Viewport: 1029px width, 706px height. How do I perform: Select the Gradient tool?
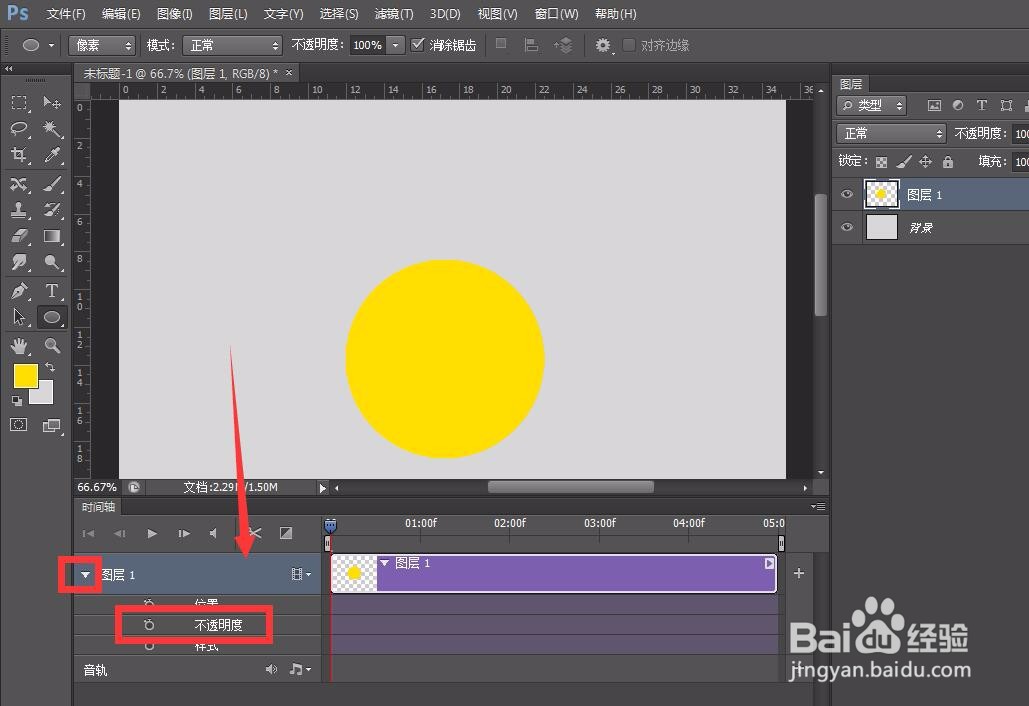(52, 236)
